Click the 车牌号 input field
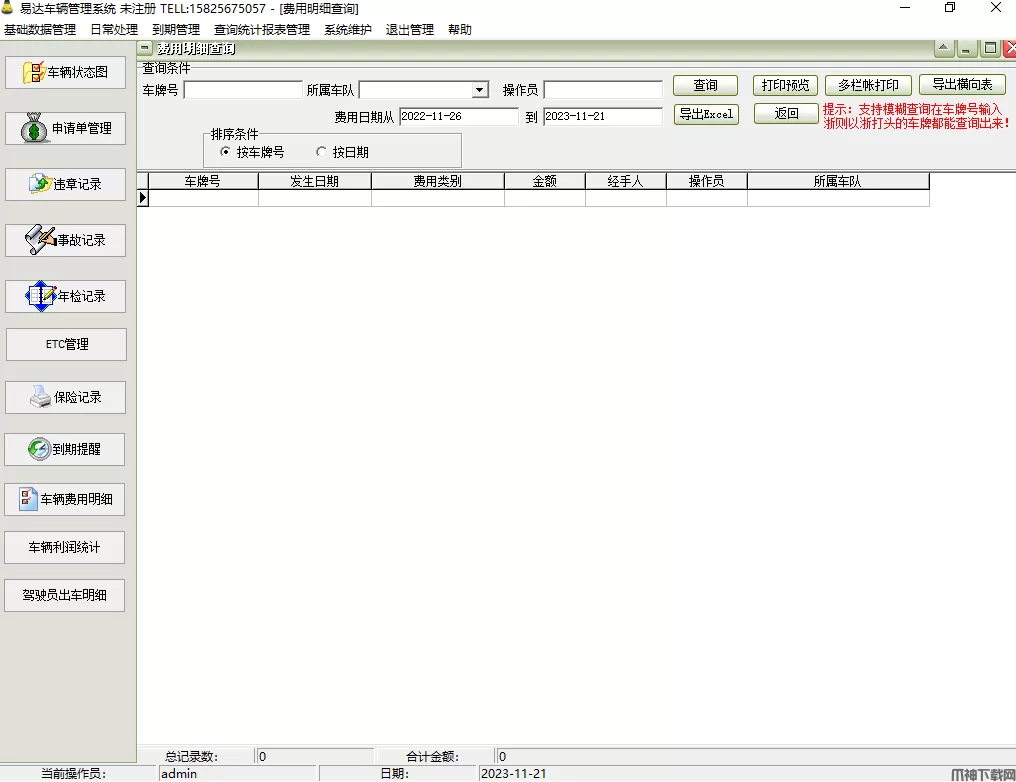Screen dimensions: 1016x782 pos(243,90)
